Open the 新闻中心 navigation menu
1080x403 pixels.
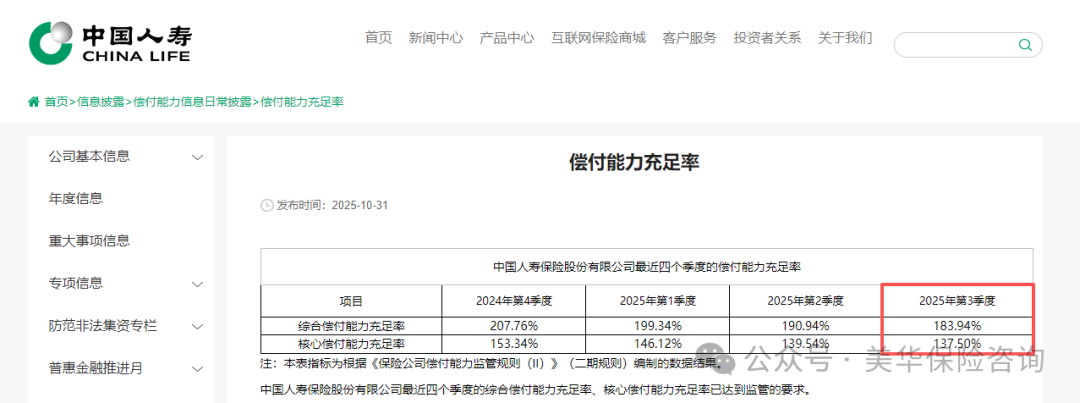pos(435,38)
